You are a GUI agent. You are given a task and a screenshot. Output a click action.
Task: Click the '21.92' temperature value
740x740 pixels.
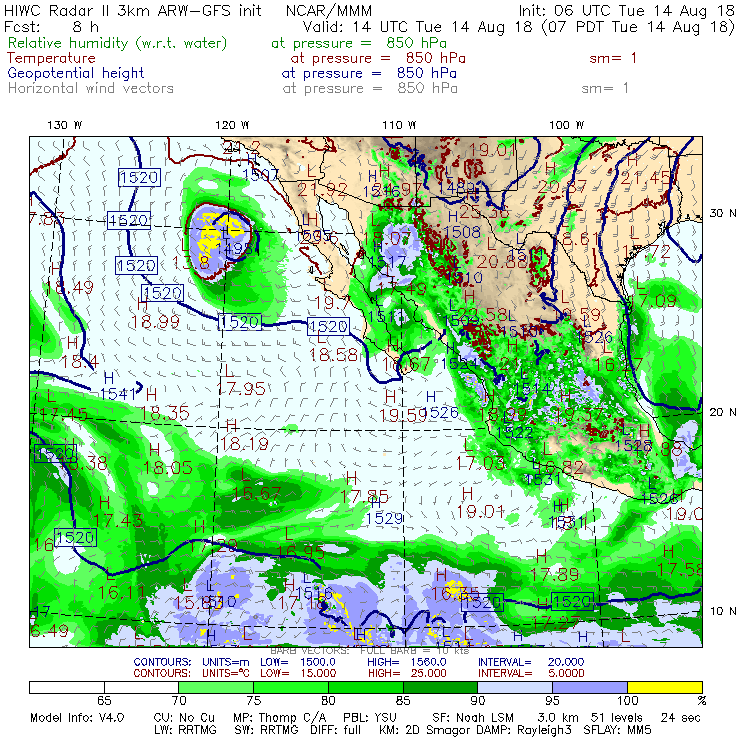pyautogui.click(x=323, y=190)
